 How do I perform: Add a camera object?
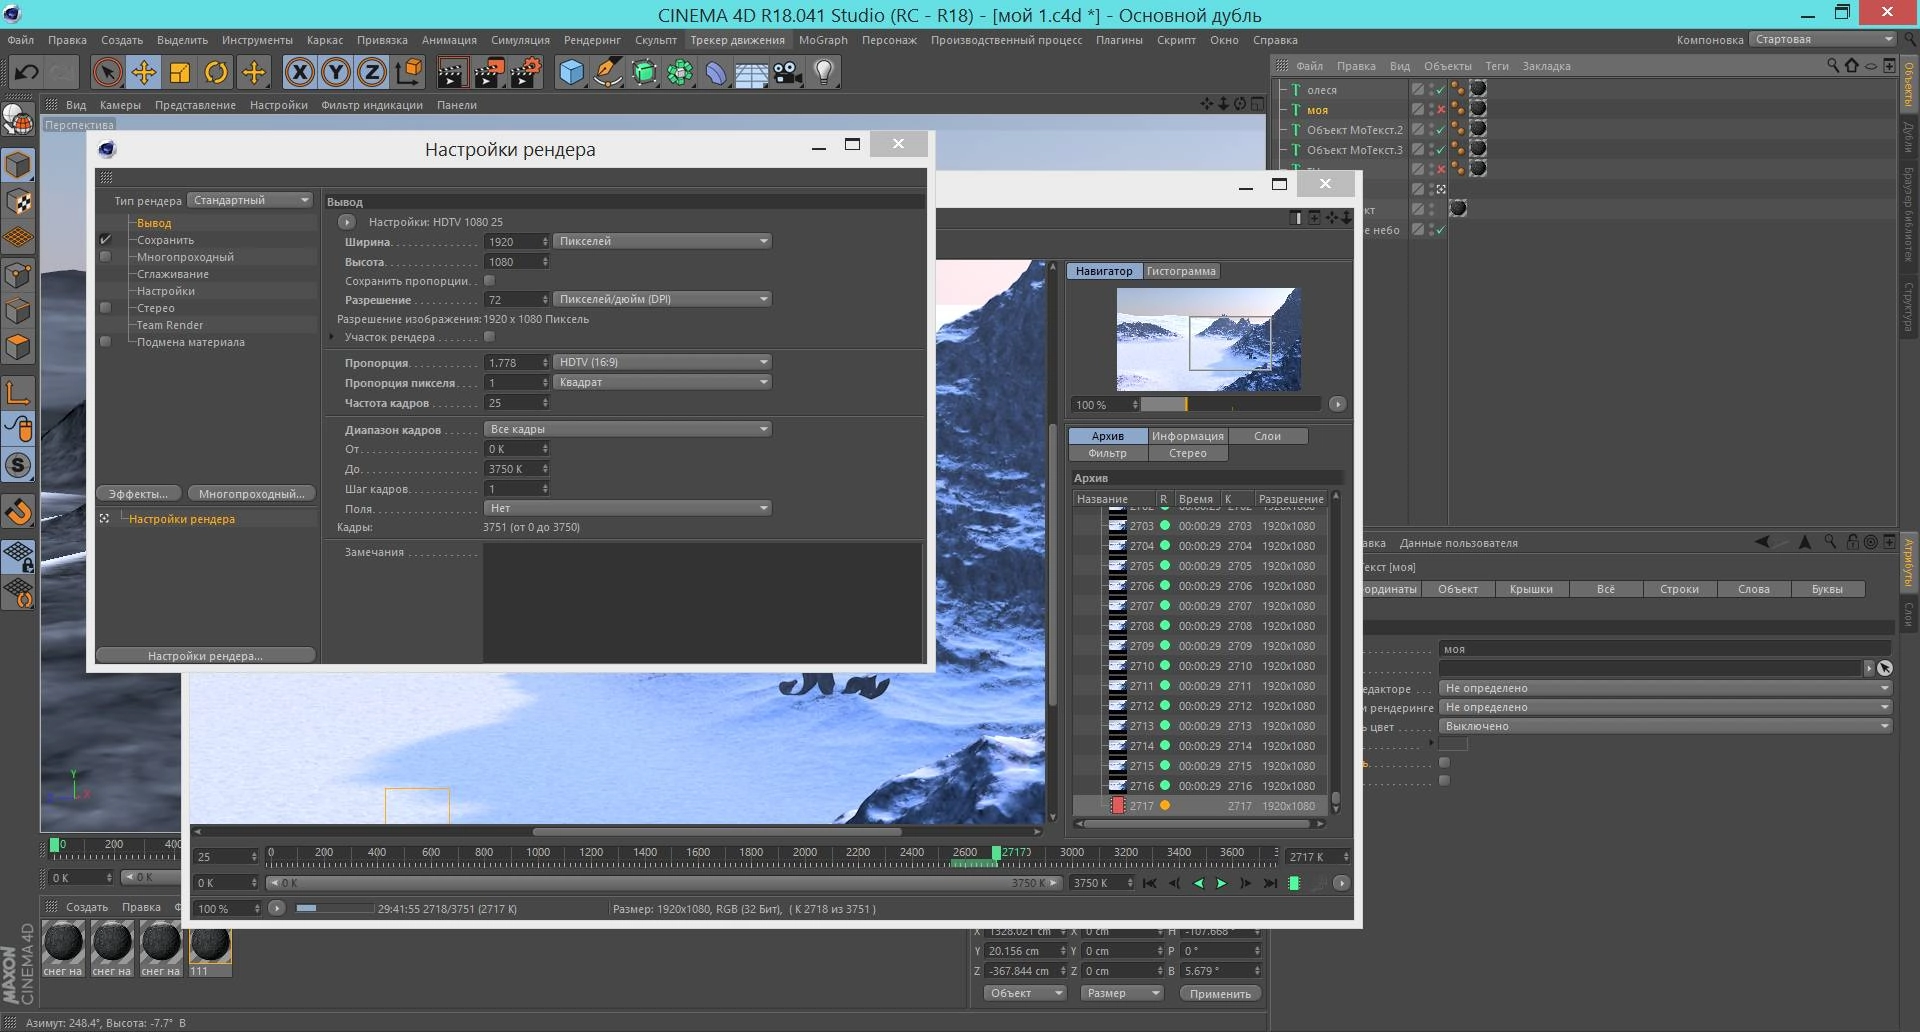(788, 73)
